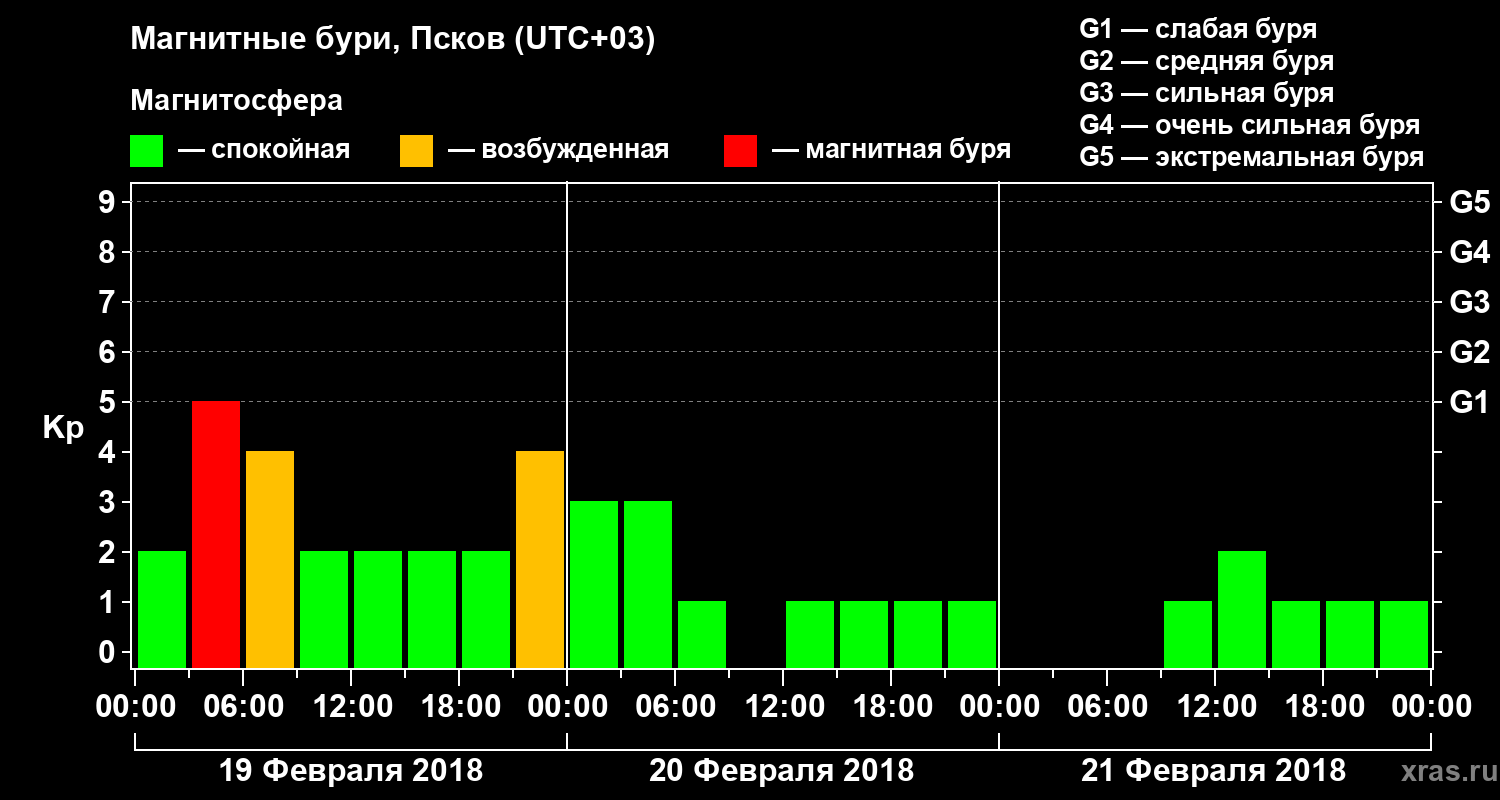The image size is (1500, 800).
Task: Click the 'G5' label on the right axis
Action: [1470, 202]
